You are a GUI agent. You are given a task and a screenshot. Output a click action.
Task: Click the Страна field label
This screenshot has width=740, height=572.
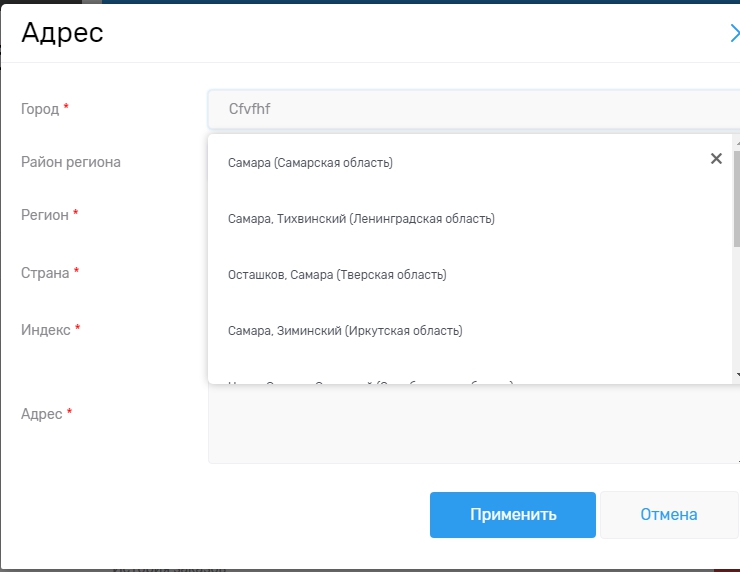45,272
